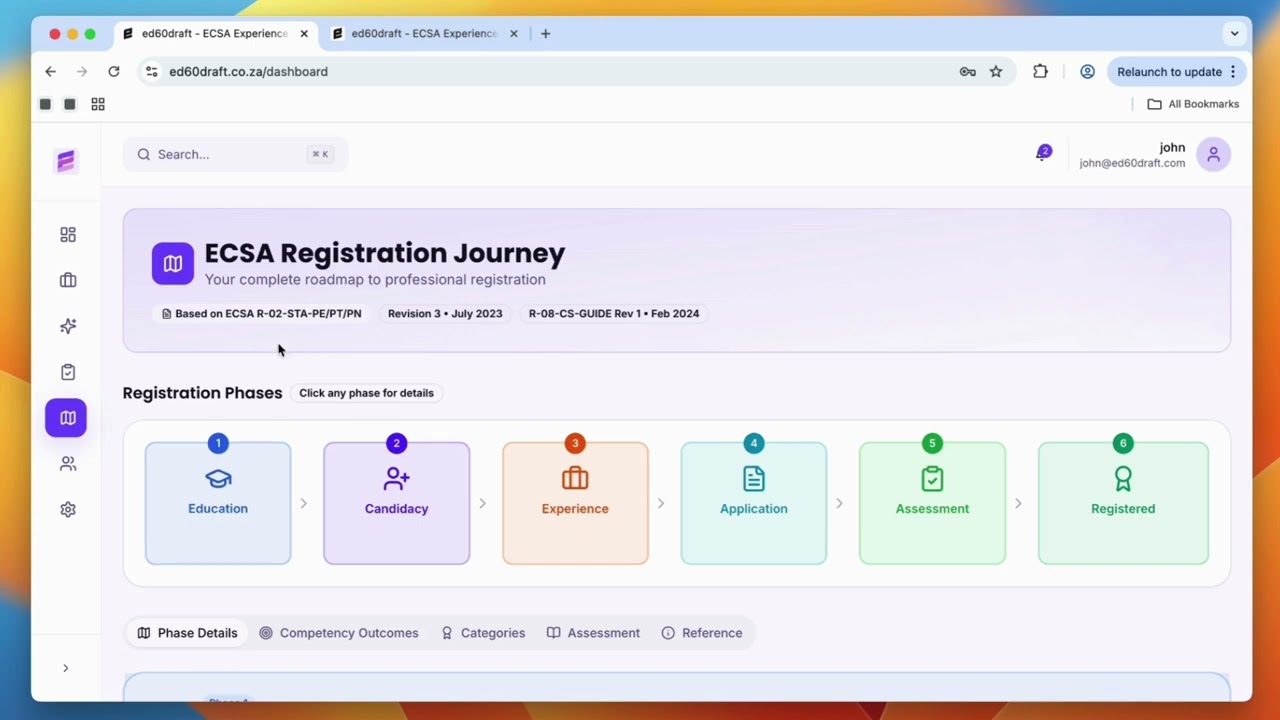
Task: Click the john@ed60draft.com email text
Action: tap(1132, 164)
